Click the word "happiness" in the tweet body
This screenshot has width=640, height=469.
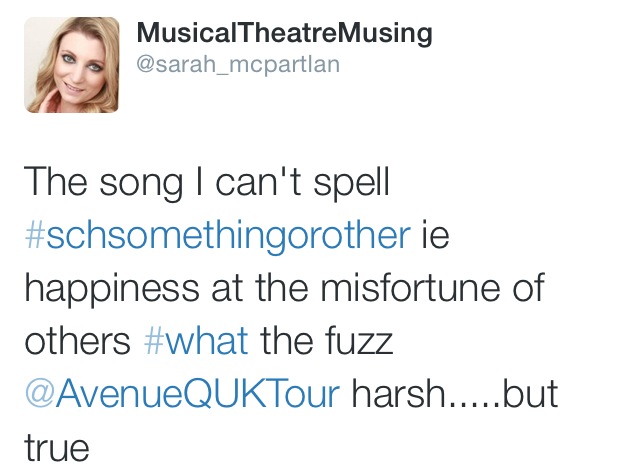pos(112,289)
